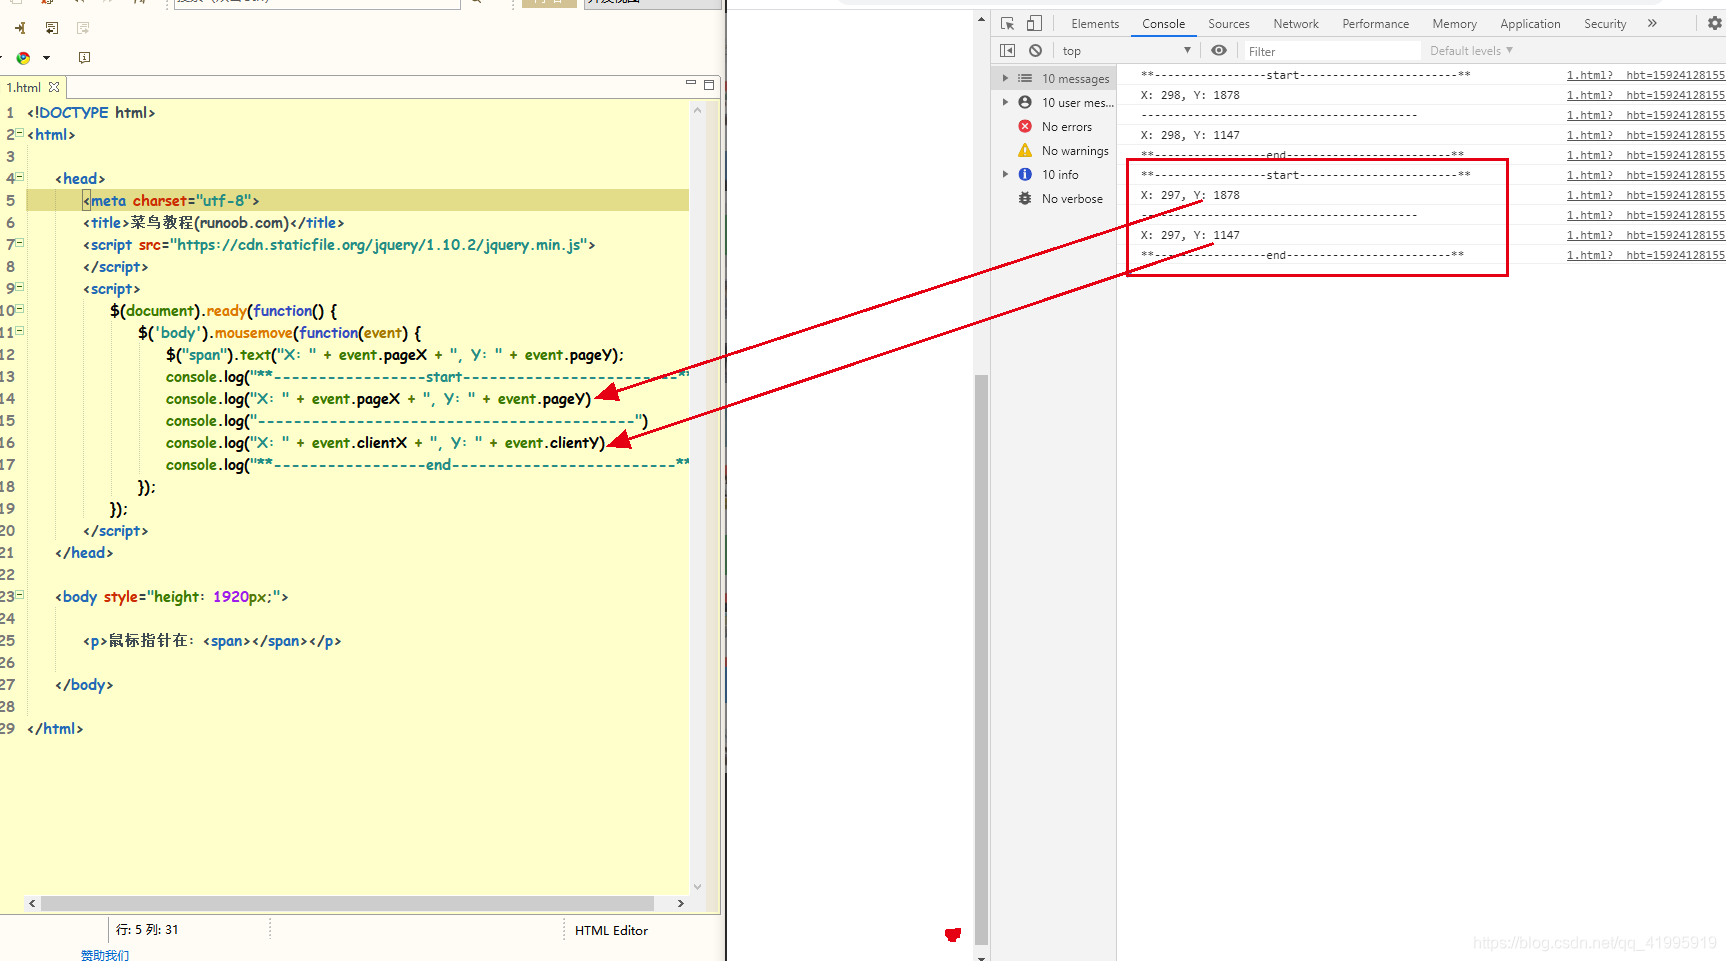Image resolution: width=1726 pixels, height=961 pixels.
Task: Click the user messages person icon
Action: point(1025,102)
